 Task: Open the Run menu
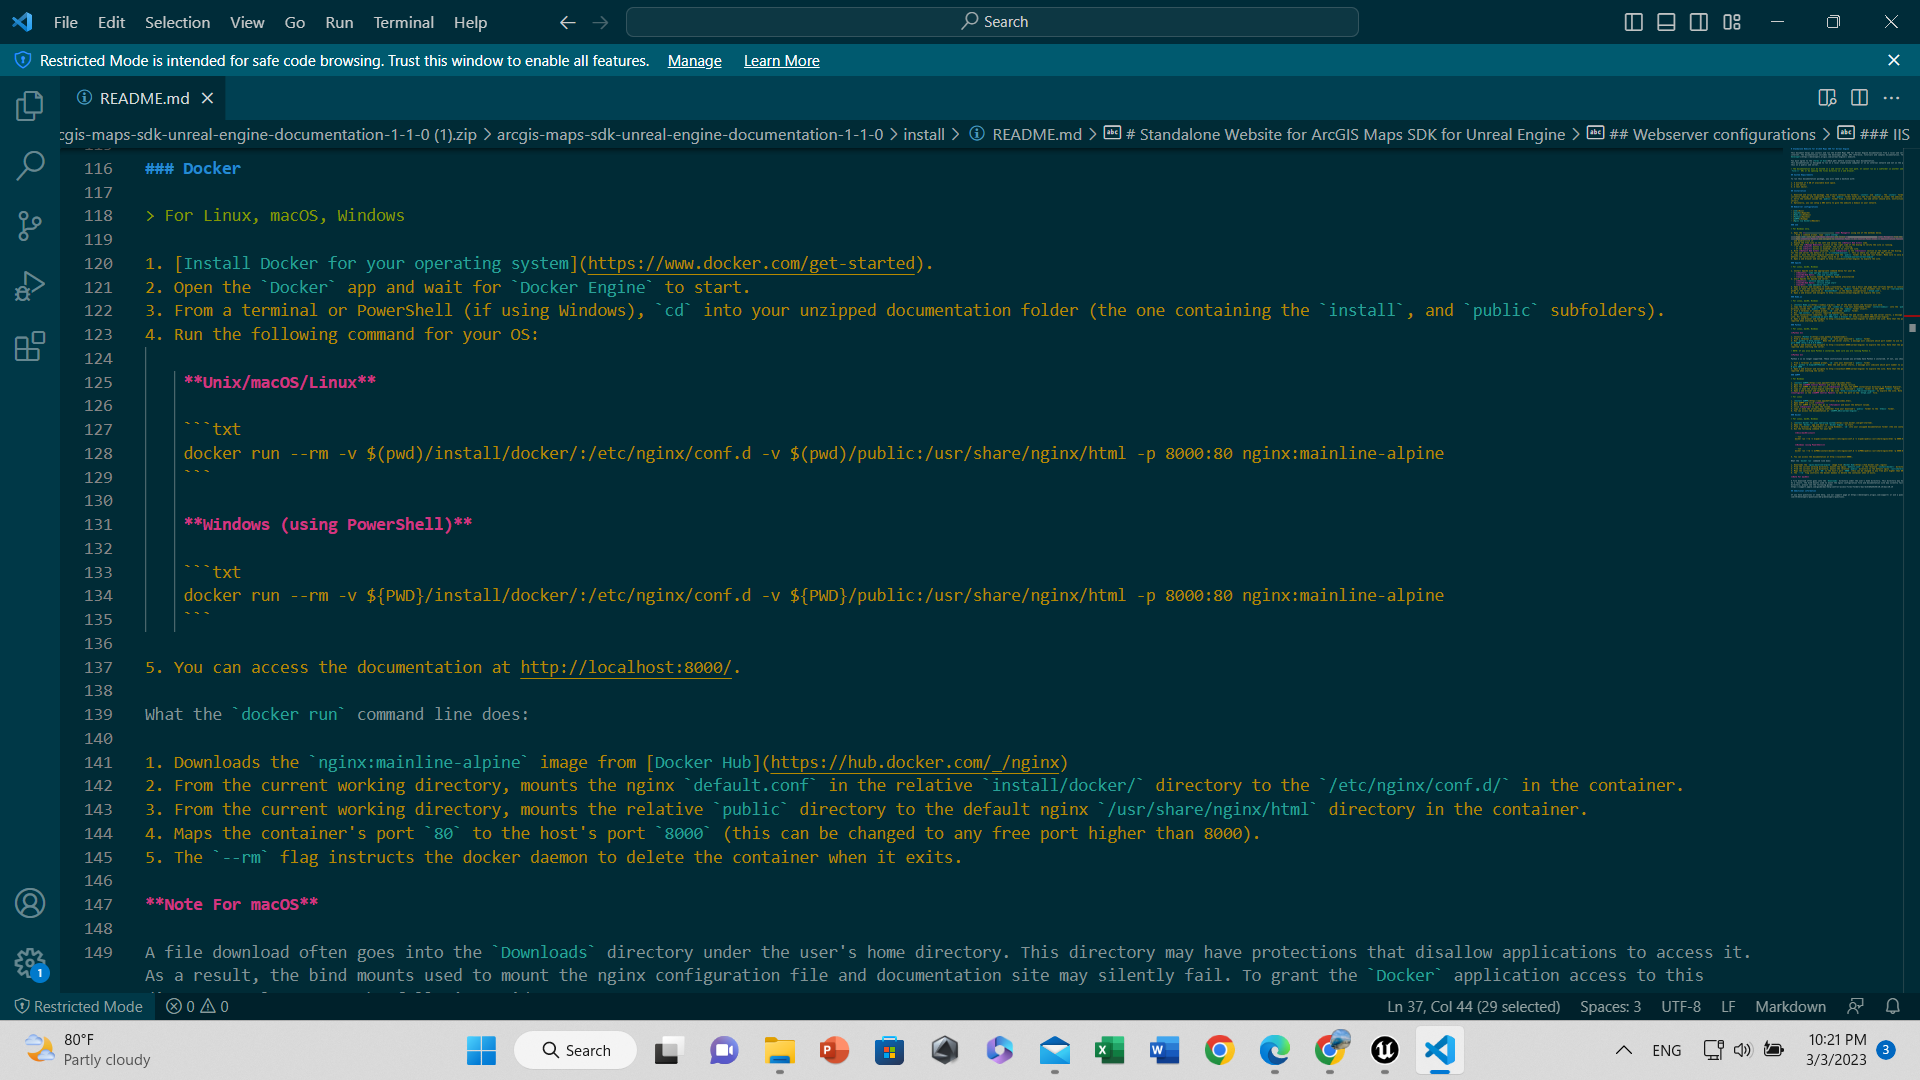tap(339, 22)
